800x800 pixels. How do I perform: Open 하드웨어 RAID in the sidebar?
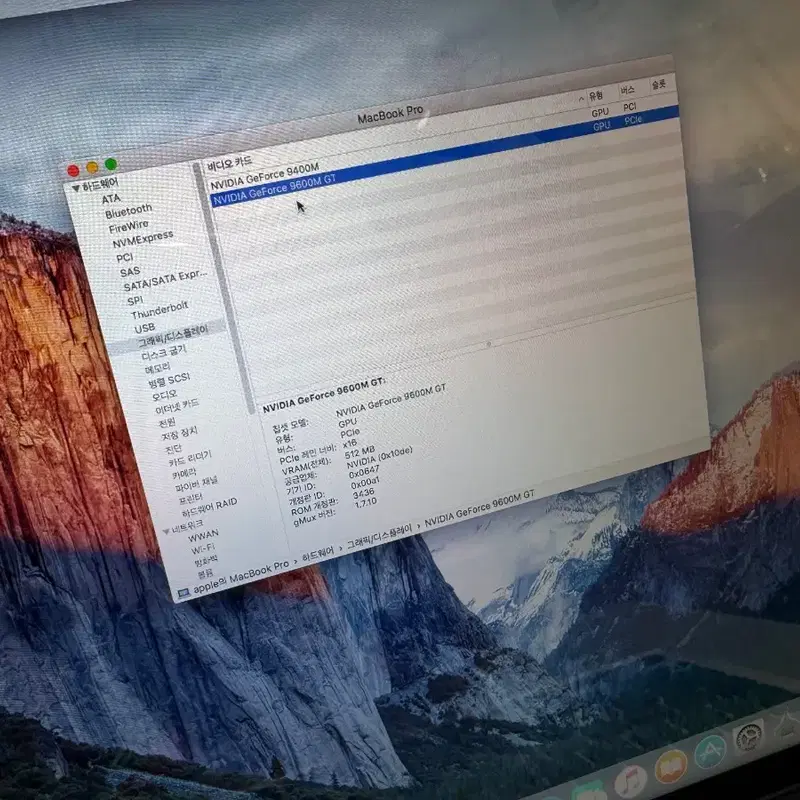(x=210, y=507)
